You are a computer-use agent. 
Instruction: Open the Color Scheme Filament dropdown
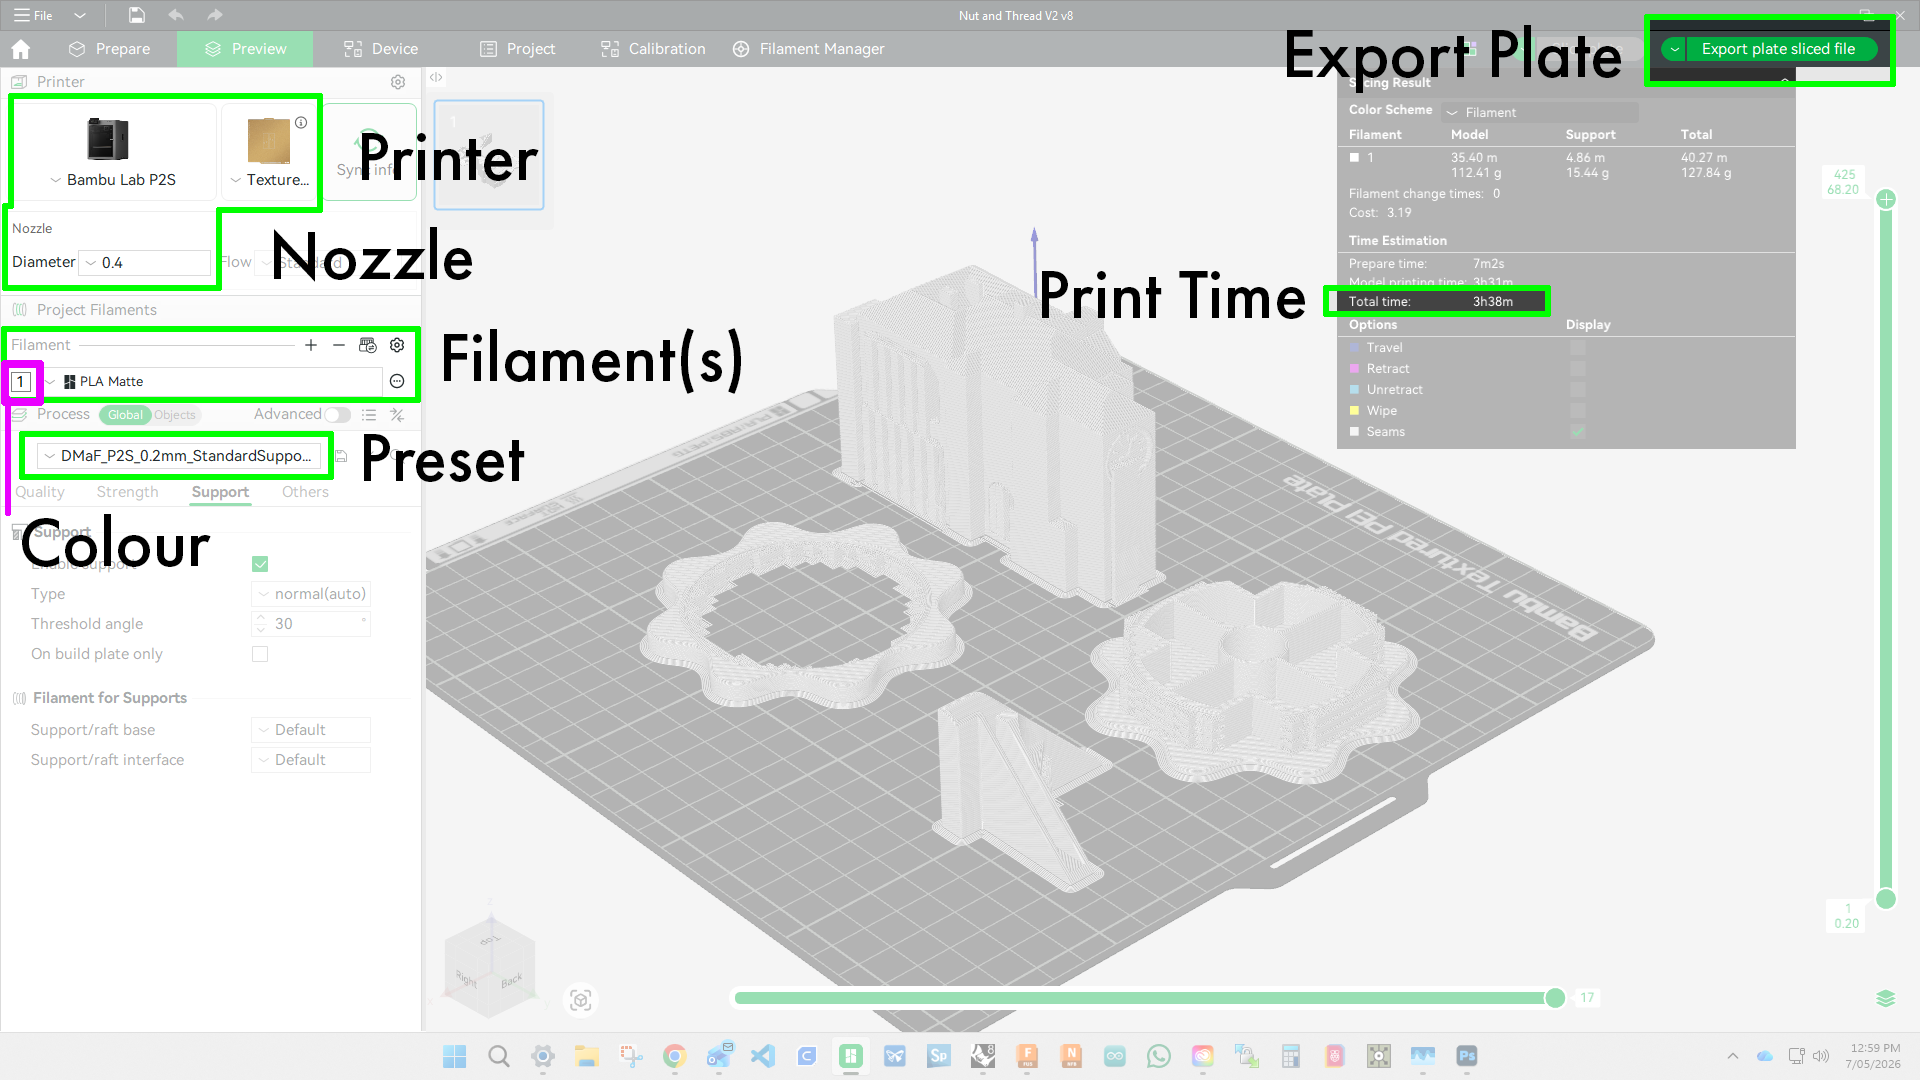click(1539, 113)
